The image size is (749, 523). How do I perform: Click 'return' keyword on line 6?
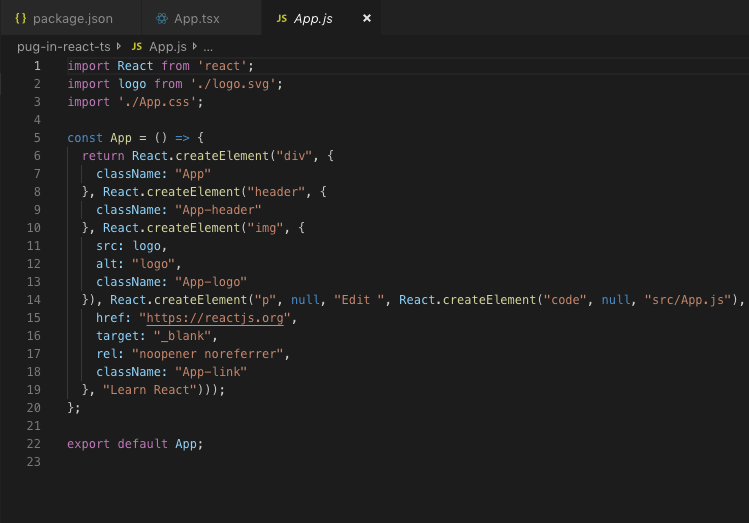pyautogui.click(x=103, y=156)
